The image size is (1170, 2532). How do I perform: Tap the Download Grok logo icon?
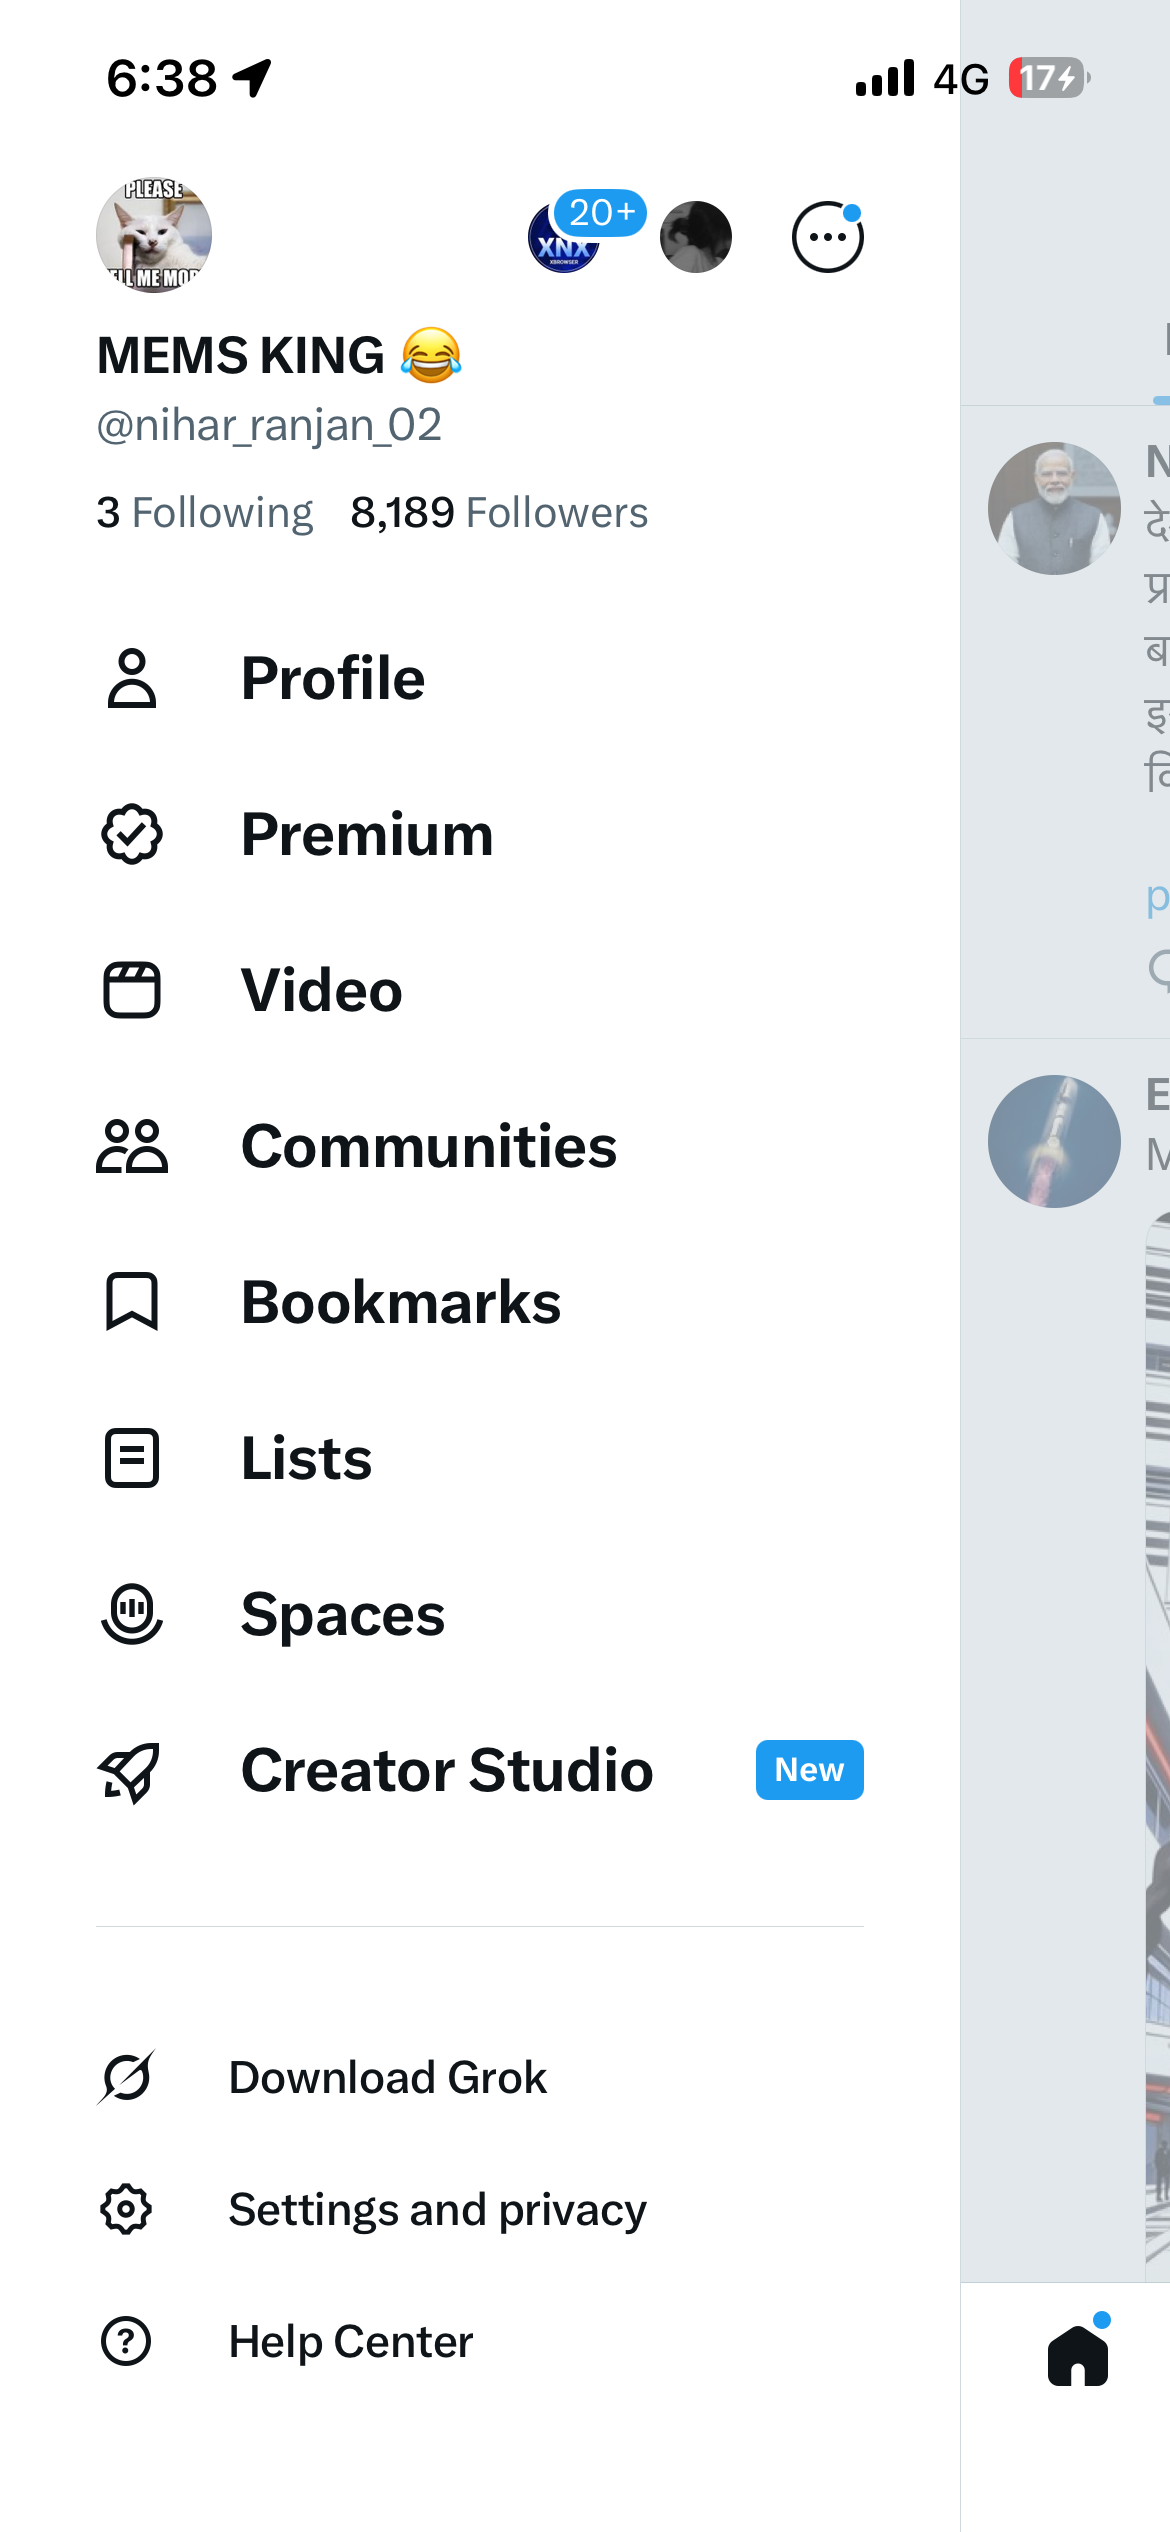127,2077
